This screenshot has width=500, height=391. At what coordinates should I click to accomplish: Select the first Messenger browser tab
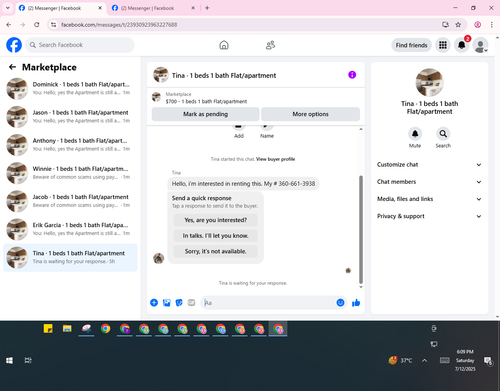click(x=61, y=8)
